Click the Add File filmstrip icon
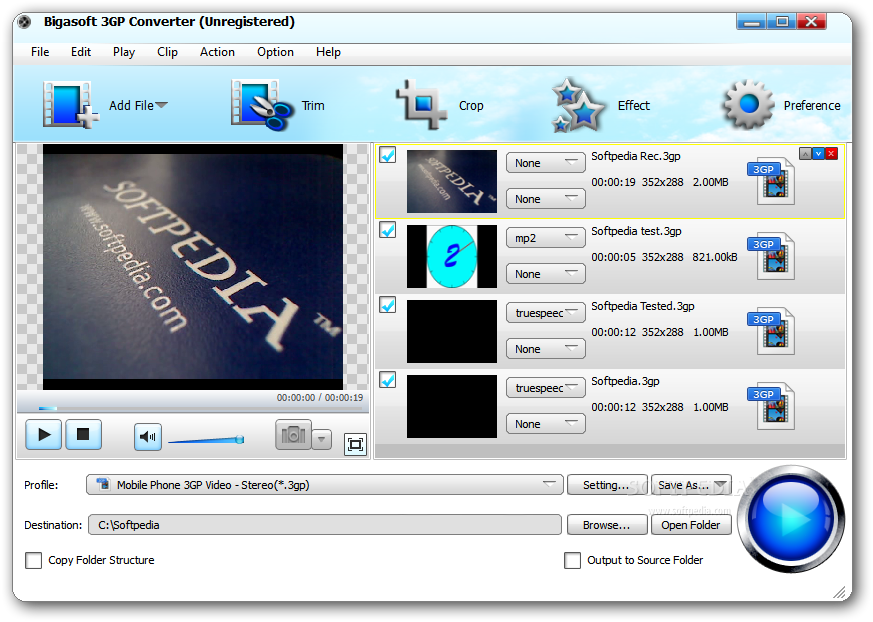 [70, 105]
